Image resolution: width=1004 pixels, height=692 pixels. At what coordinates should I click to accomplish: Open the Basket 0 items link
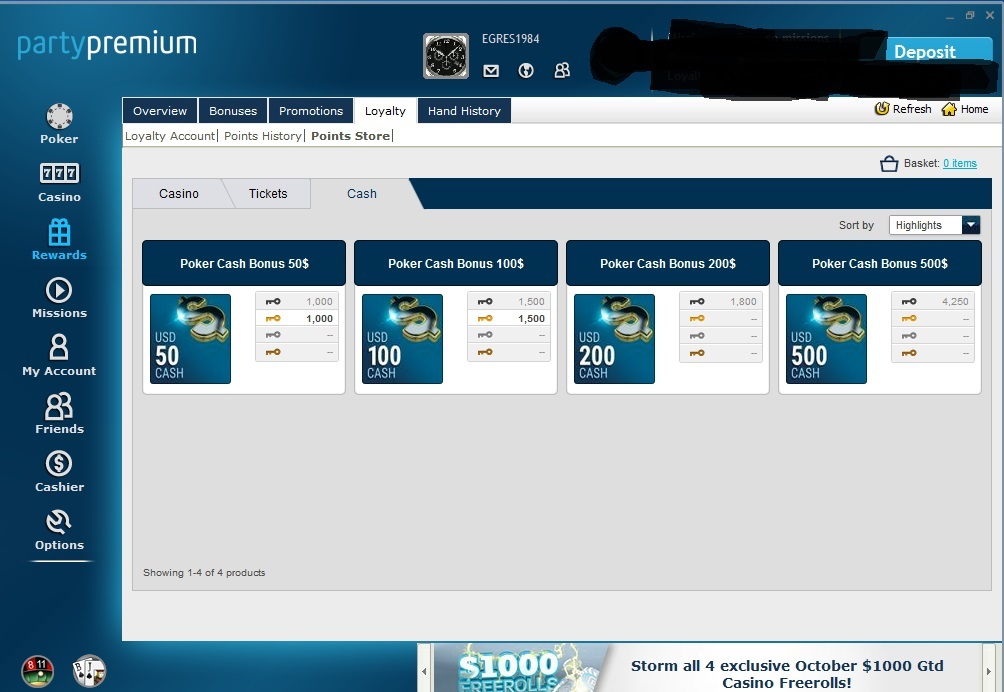click(x=959, y=163)
